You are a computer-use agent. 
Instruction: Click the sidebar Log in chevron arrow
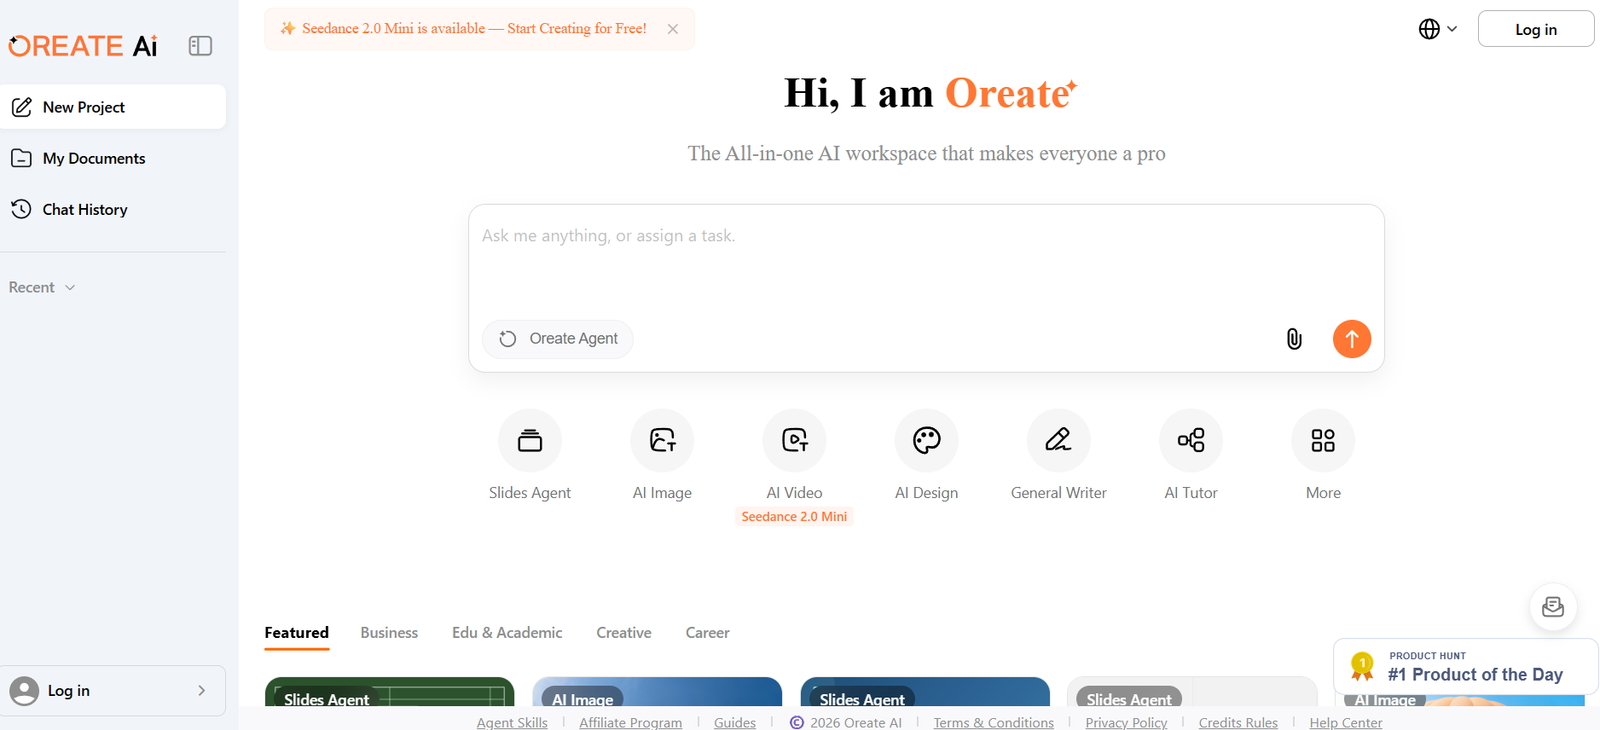pyautogui.click(x=202, y=690)
